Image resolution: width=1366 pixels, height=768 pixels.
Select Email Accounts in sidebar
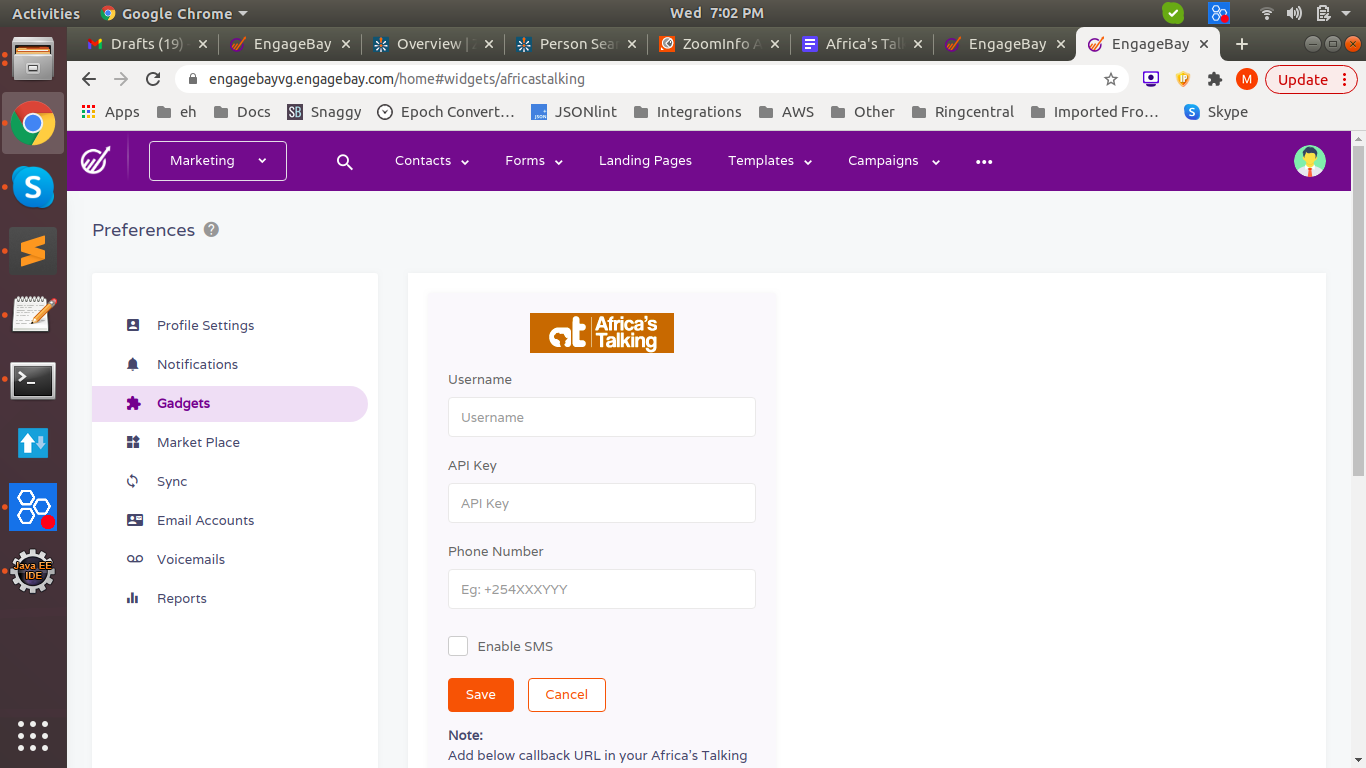205,520
